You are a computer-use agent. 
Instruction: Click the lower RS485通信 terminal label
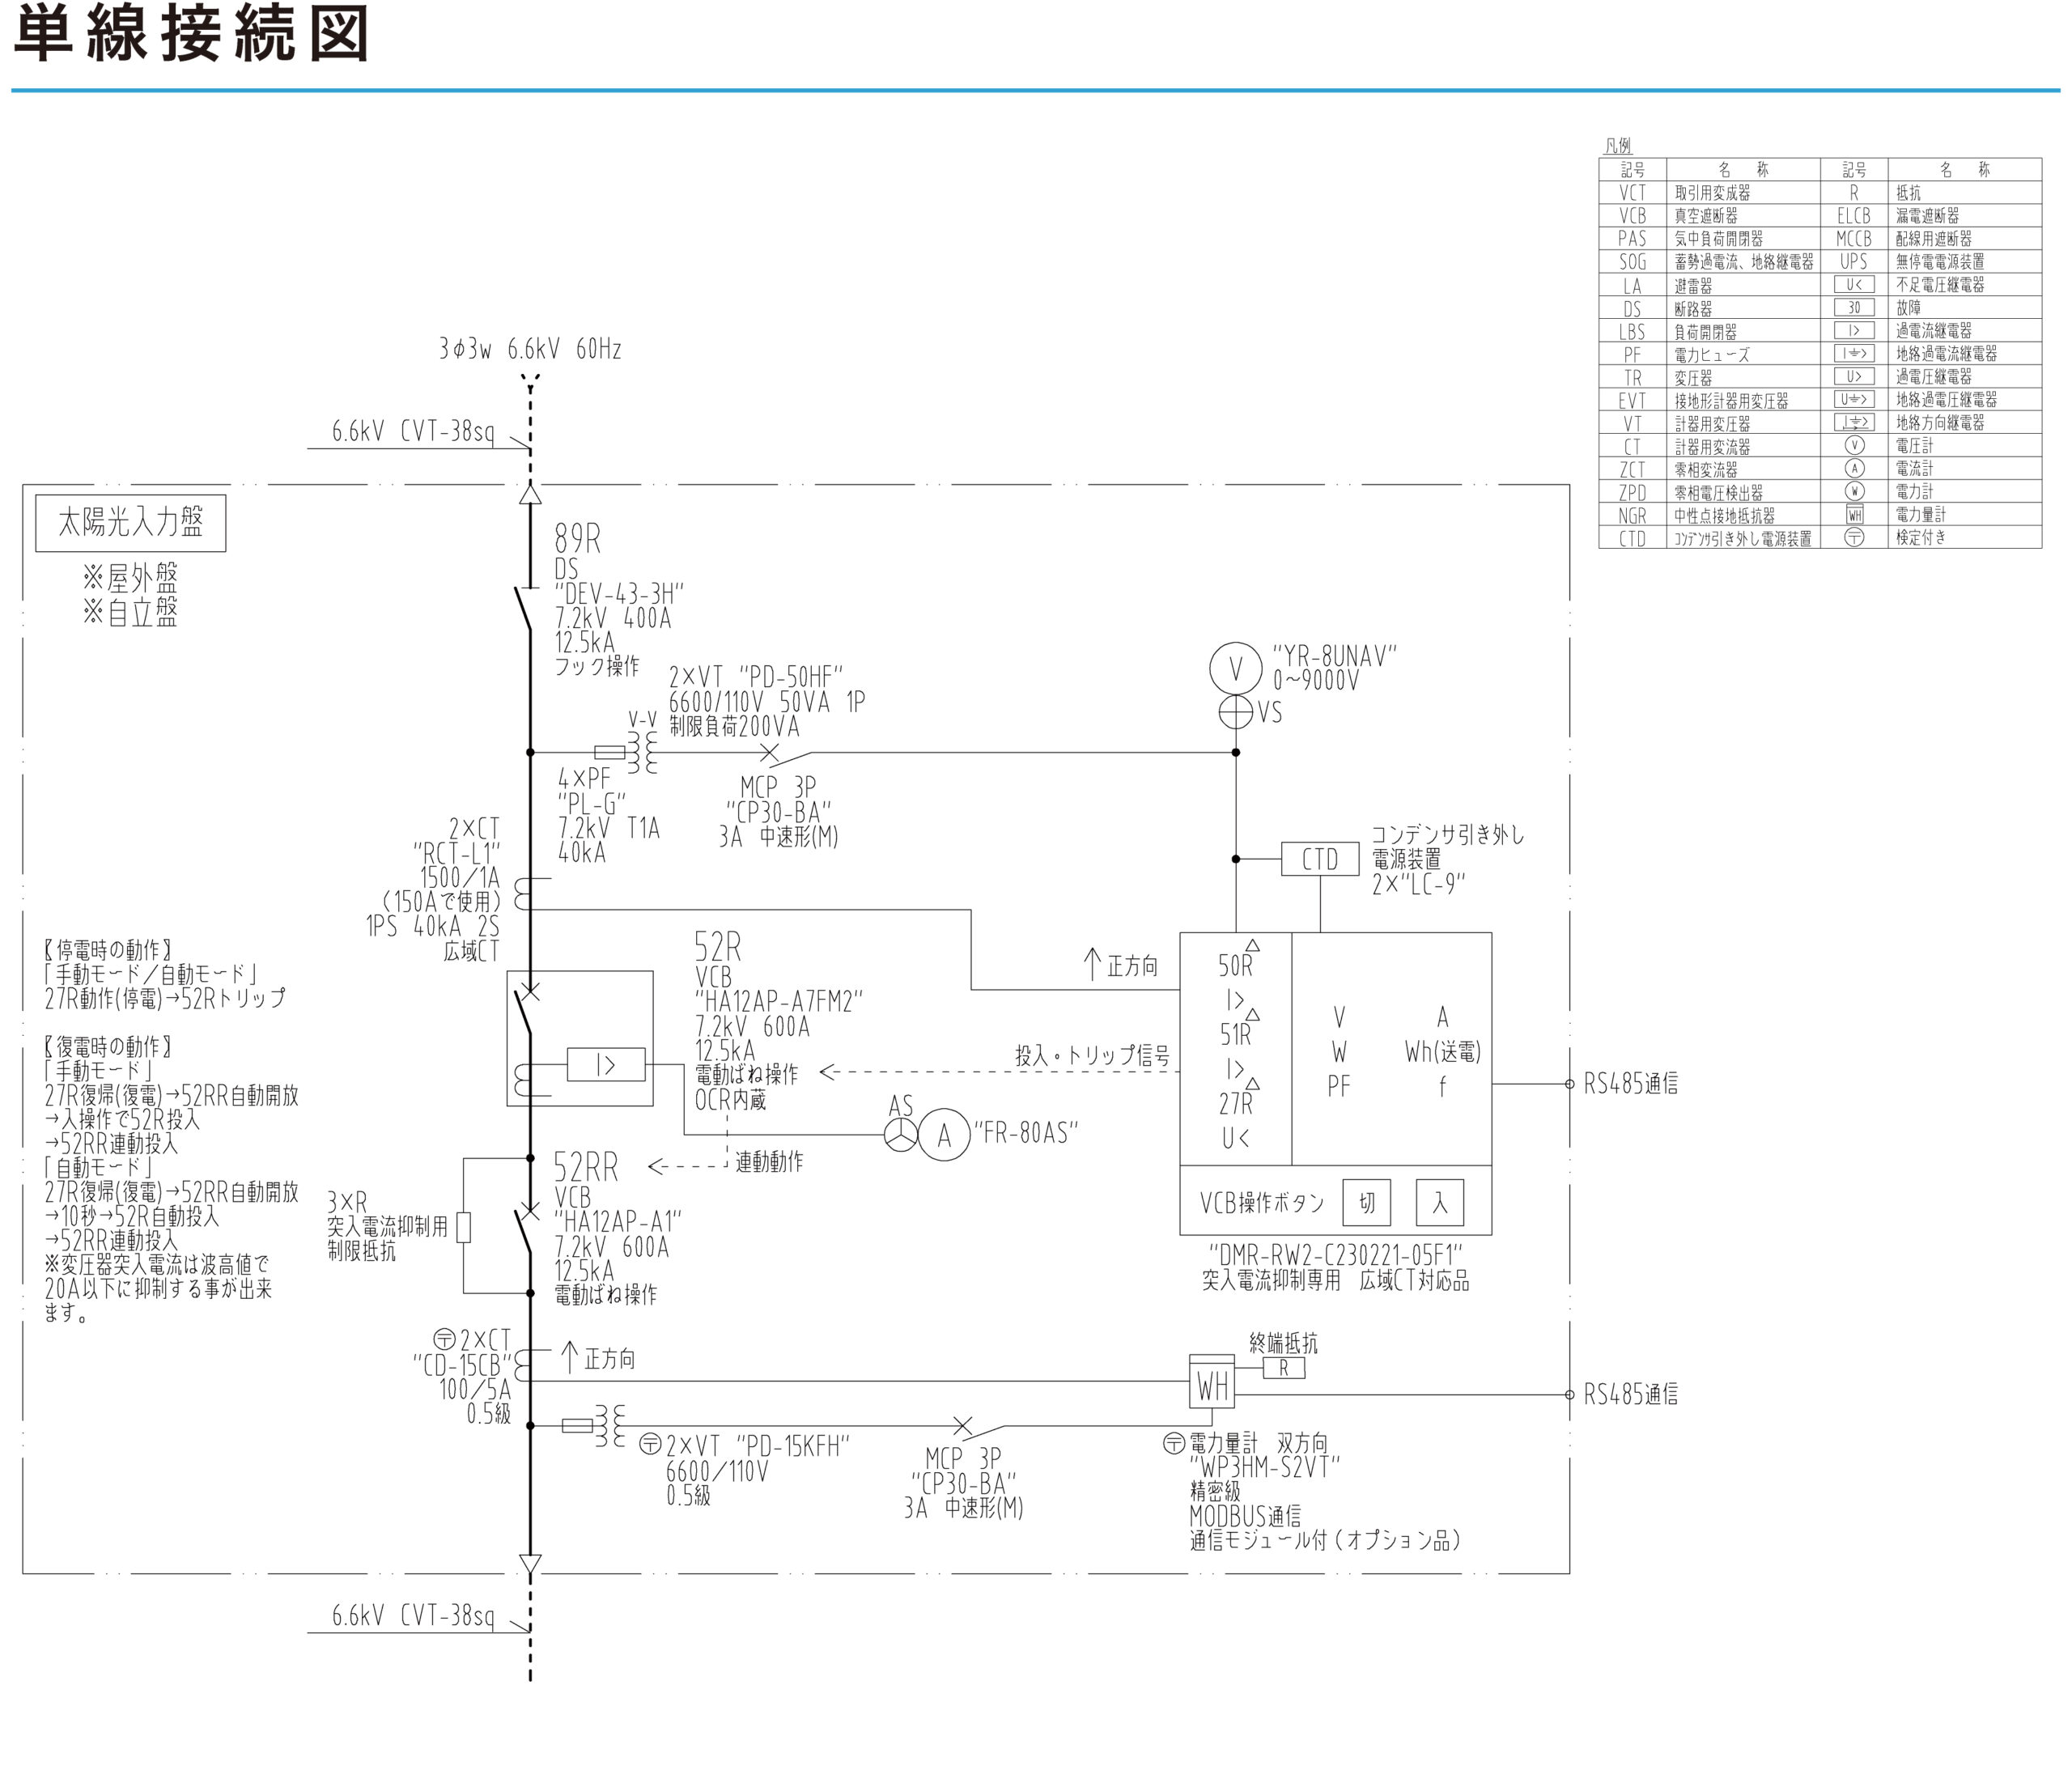coord(1630,1395)
